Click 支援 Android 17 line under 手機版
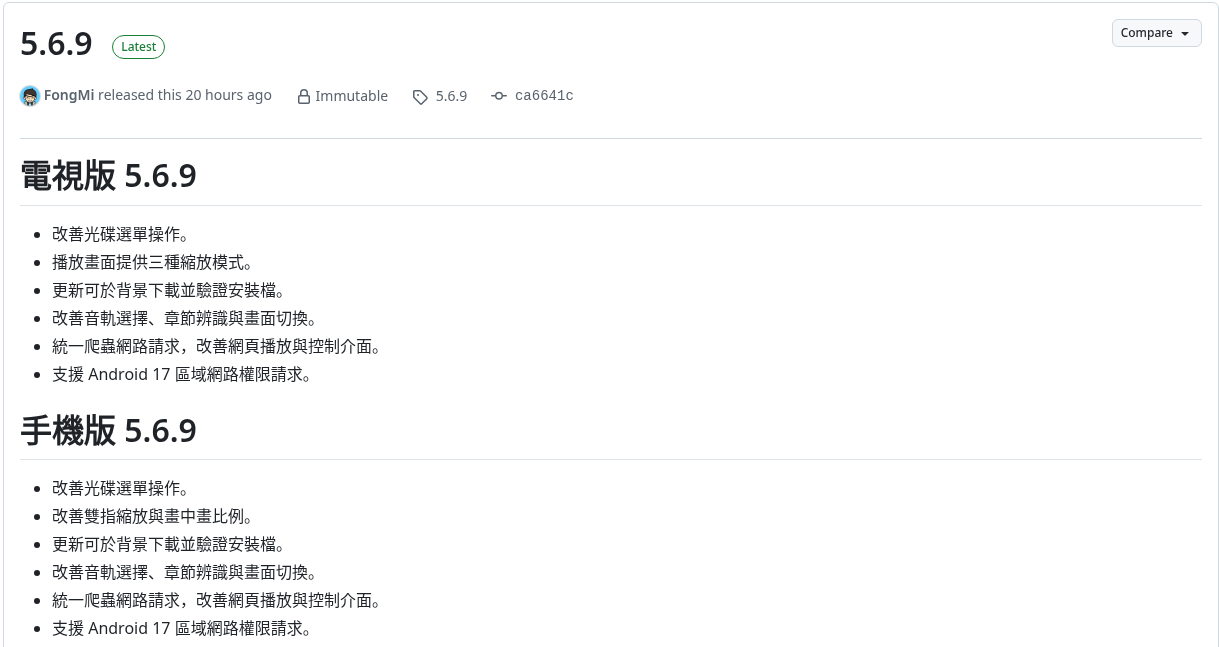1219x647 pixels. click(182, 628)
